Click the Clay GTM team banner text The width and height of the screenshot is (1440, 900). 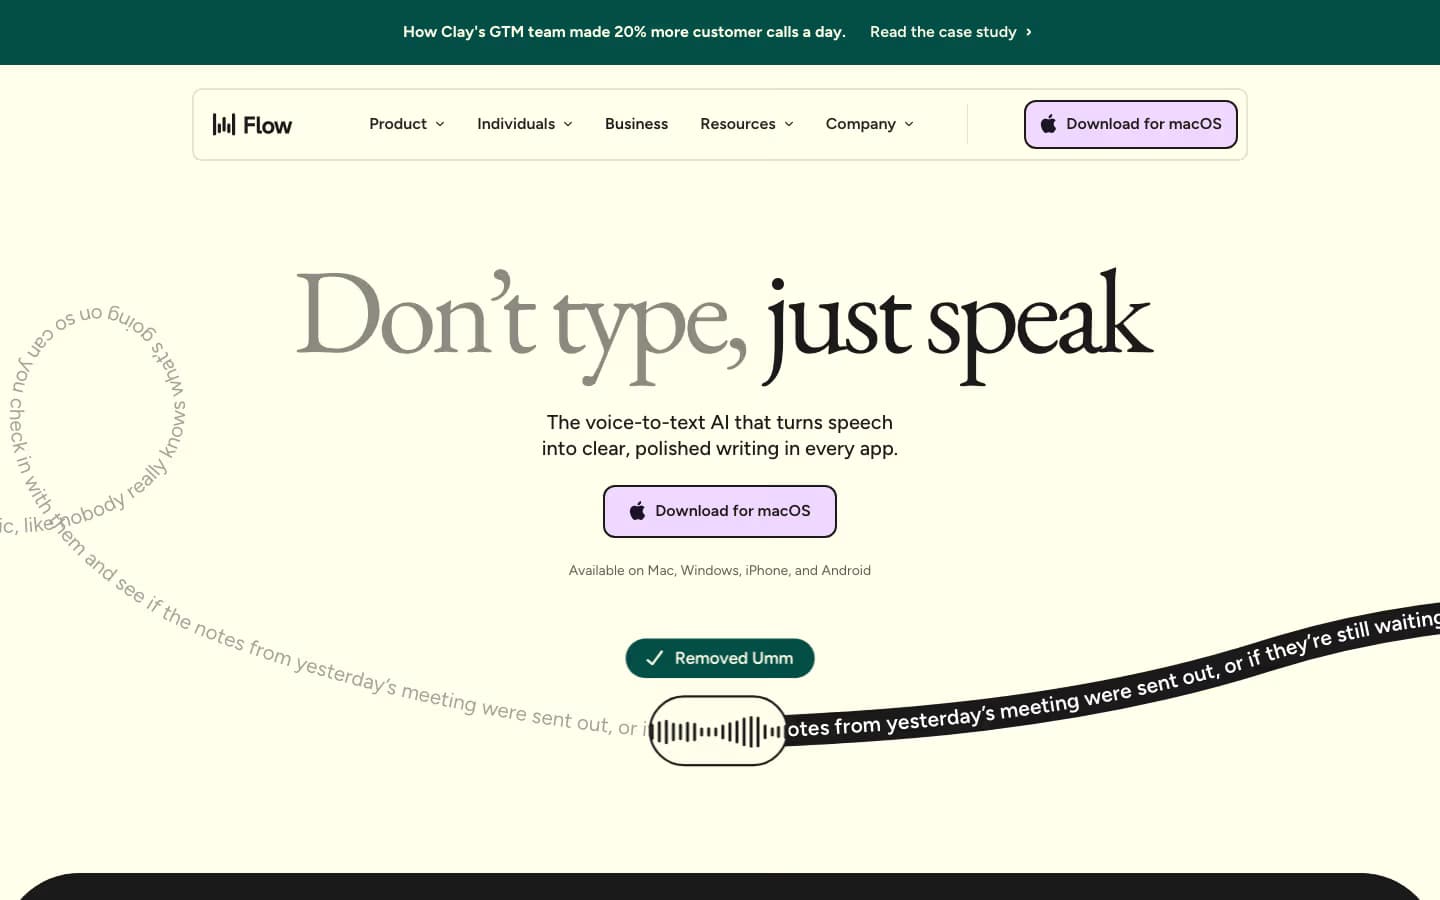[x=624, y=32]
